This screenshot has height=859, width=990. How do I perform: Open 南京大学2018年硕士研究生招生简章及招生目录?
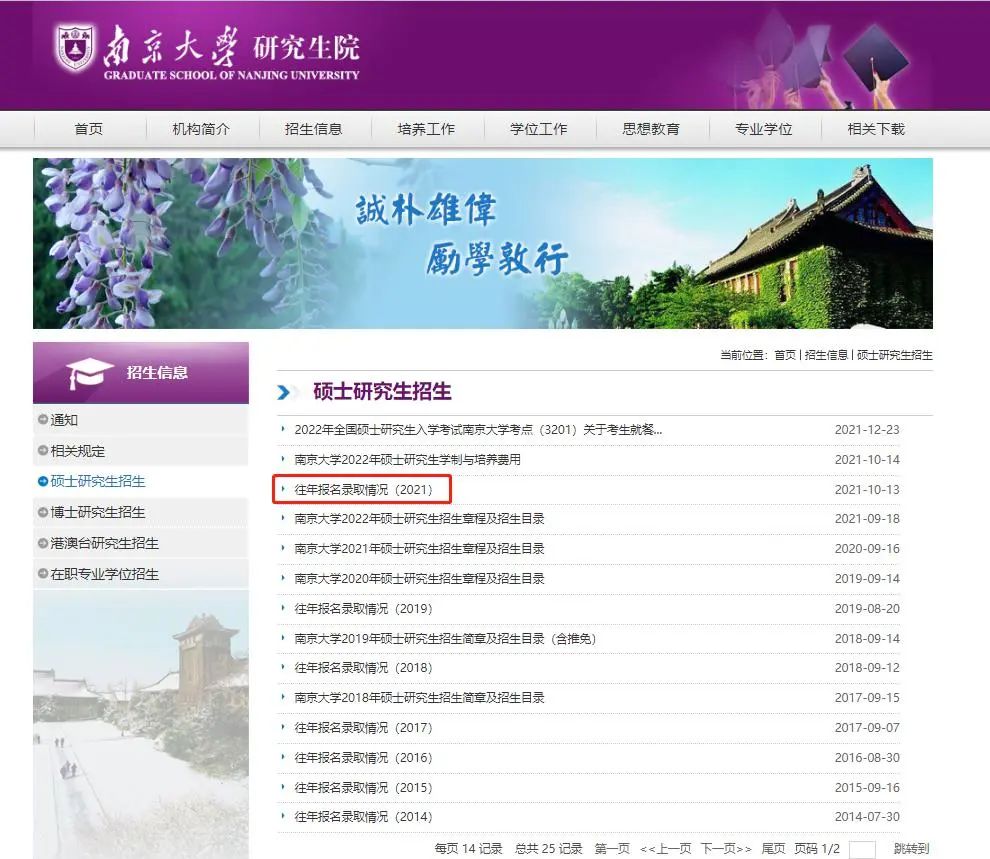coord(419,698)
